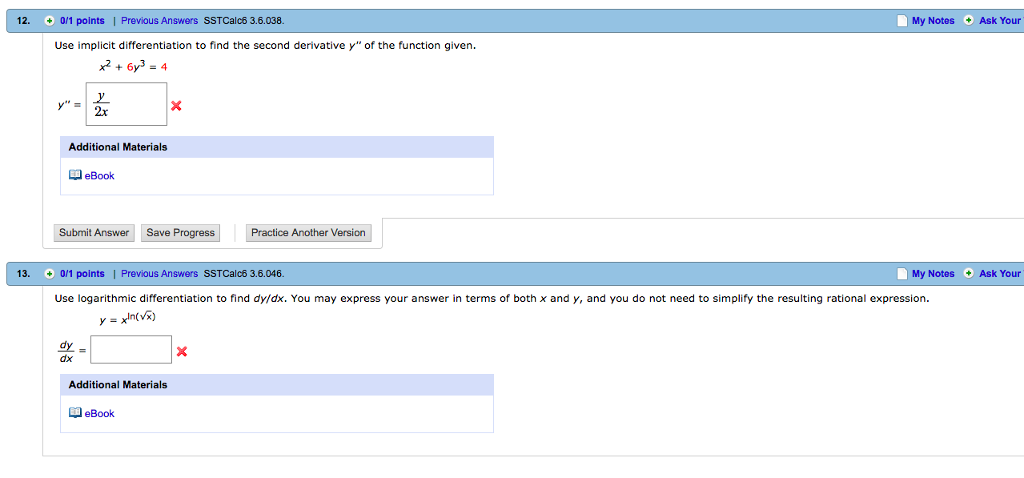Open the eBook link in question 13
Image resolution: width=1024 pixels, height=478 pixels.
(x=99, y=413)
